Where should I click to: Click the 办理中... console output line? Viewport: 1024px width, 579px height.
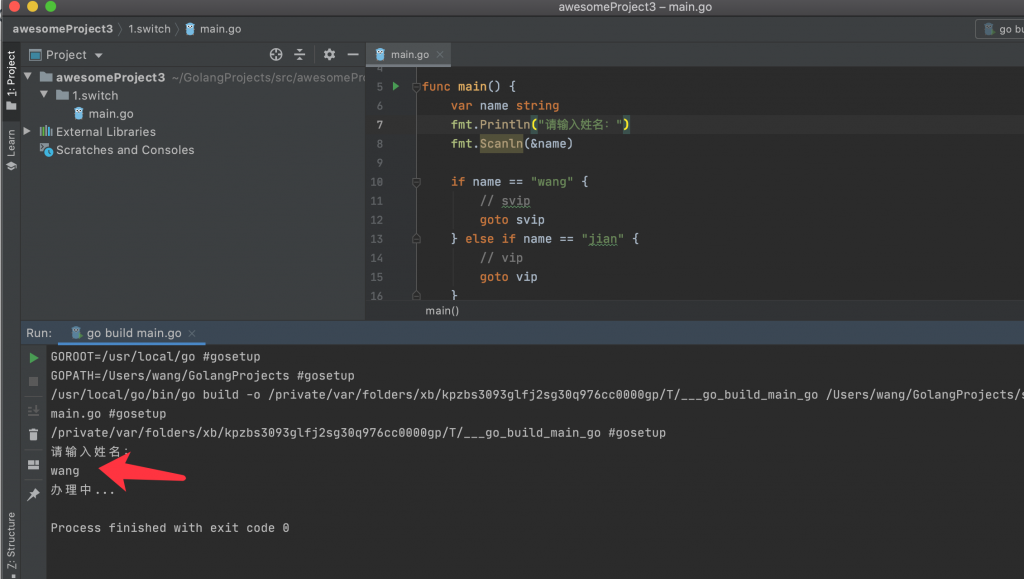point(83,490)
